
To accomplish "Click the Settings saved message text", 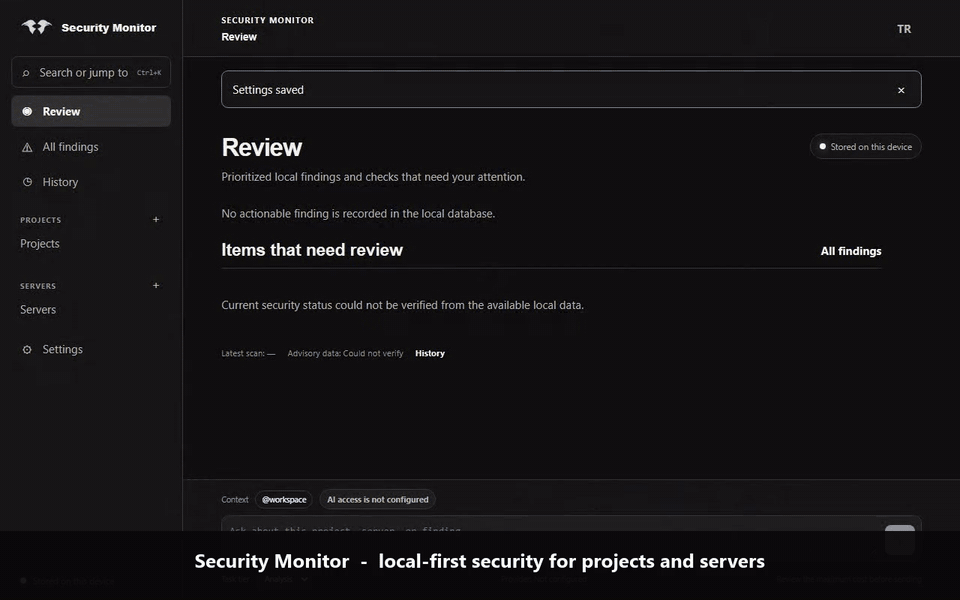I will point(268,90).
